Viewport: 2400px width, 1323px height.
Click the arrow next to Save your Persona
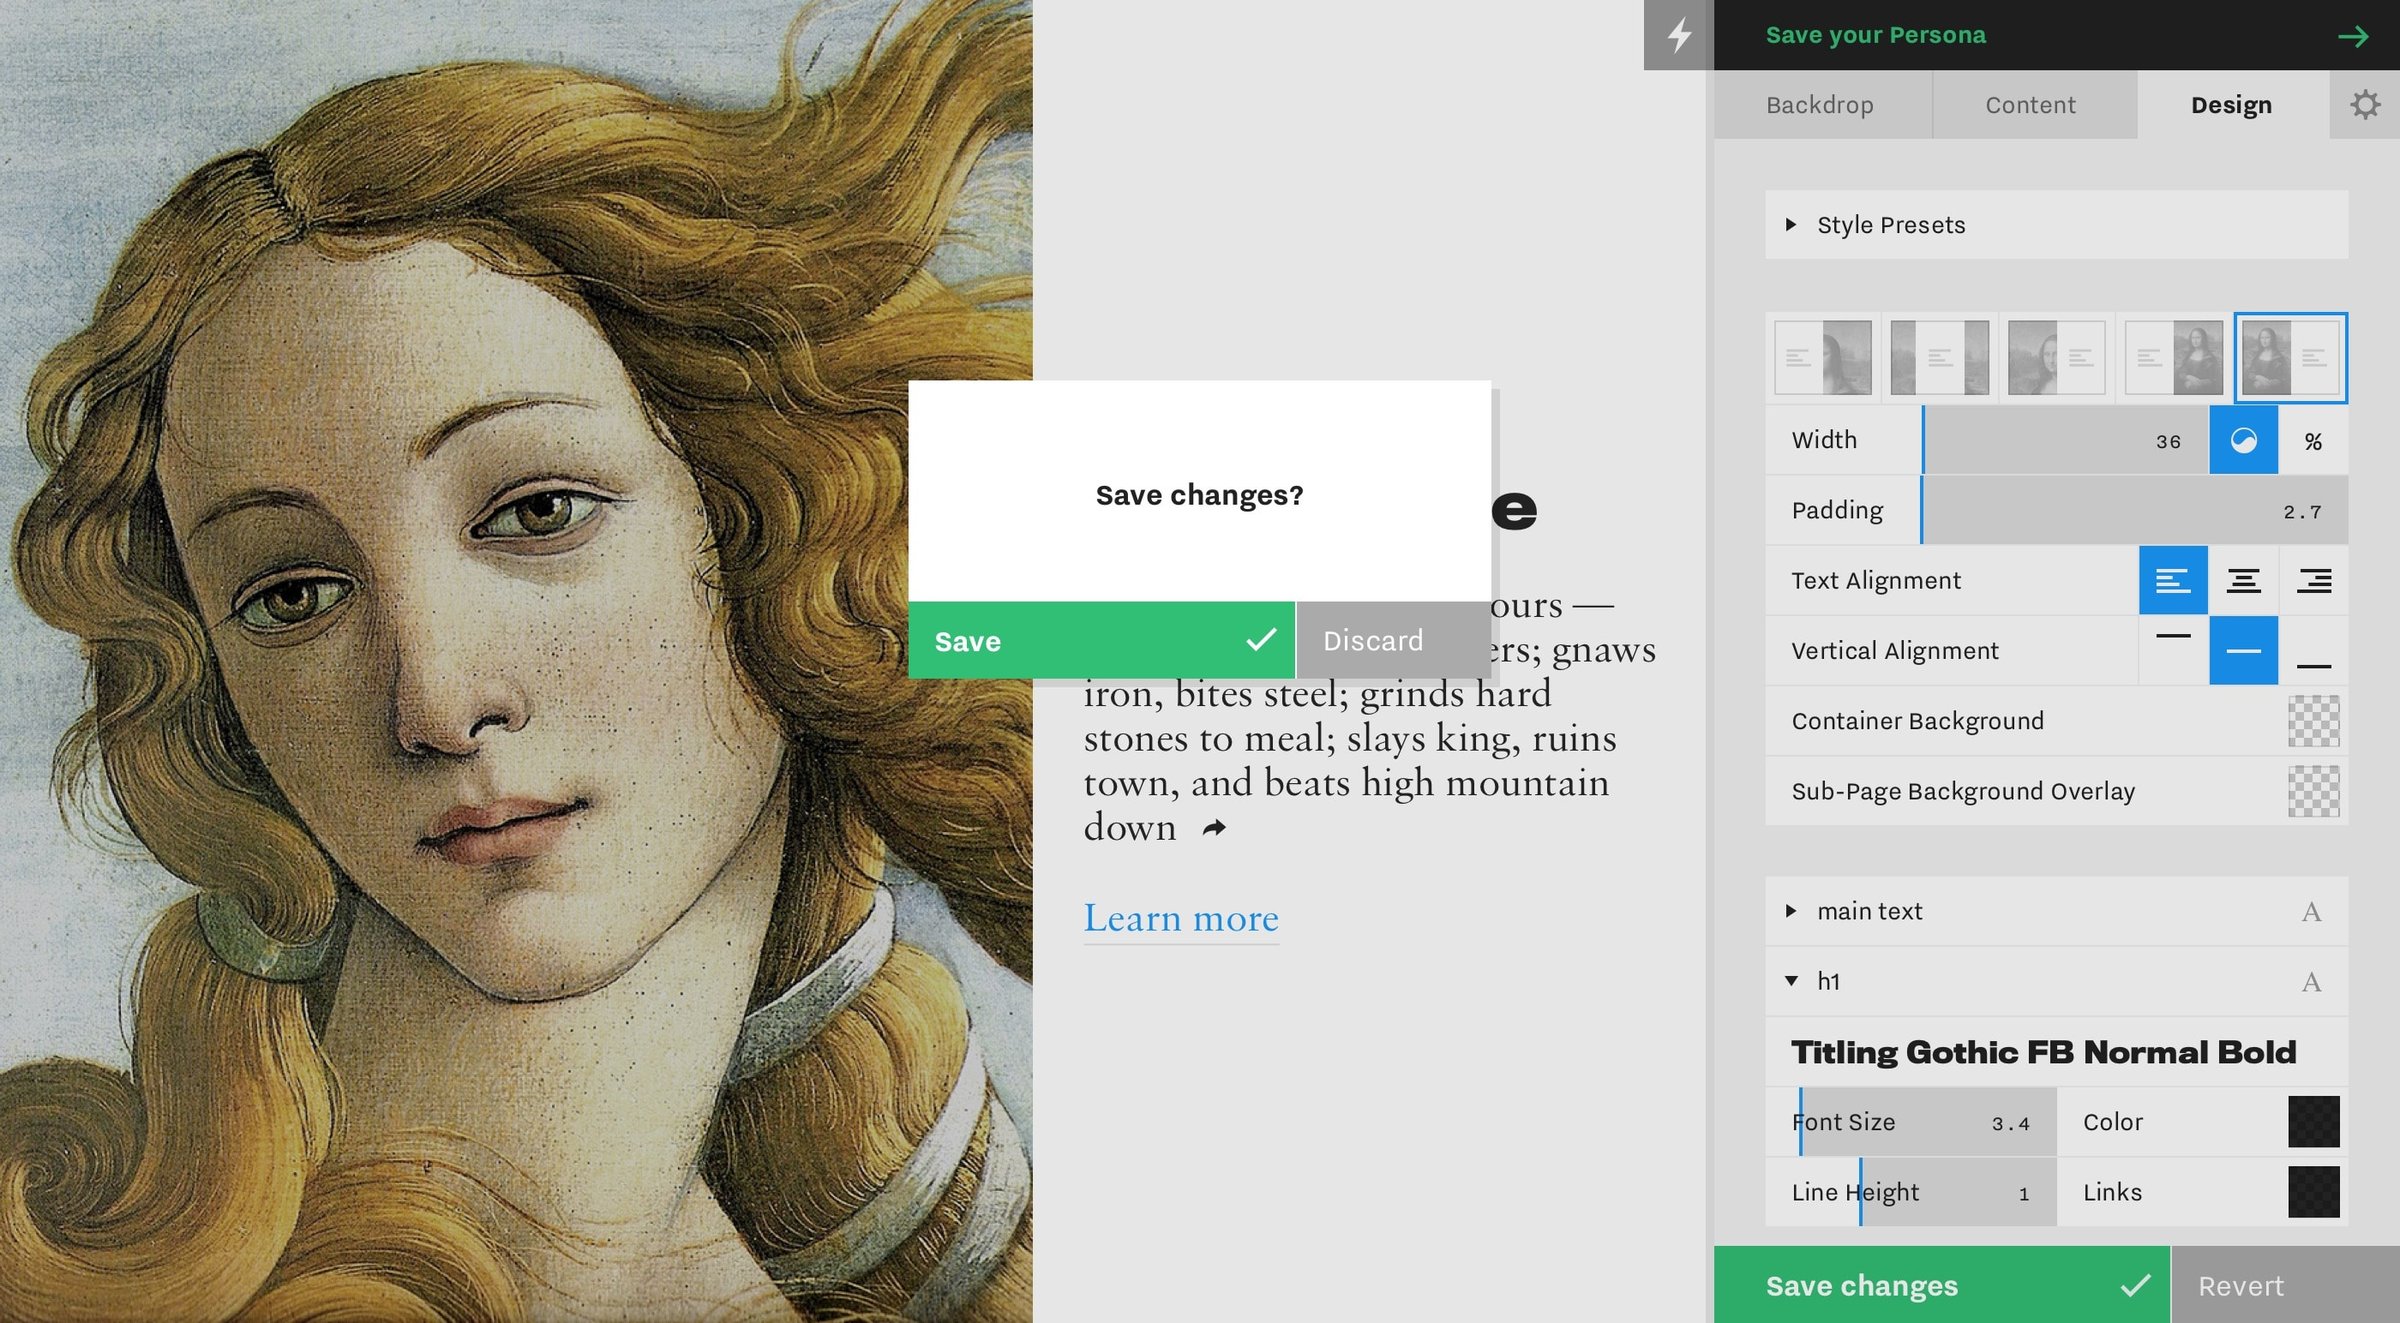coord(2353,37)
